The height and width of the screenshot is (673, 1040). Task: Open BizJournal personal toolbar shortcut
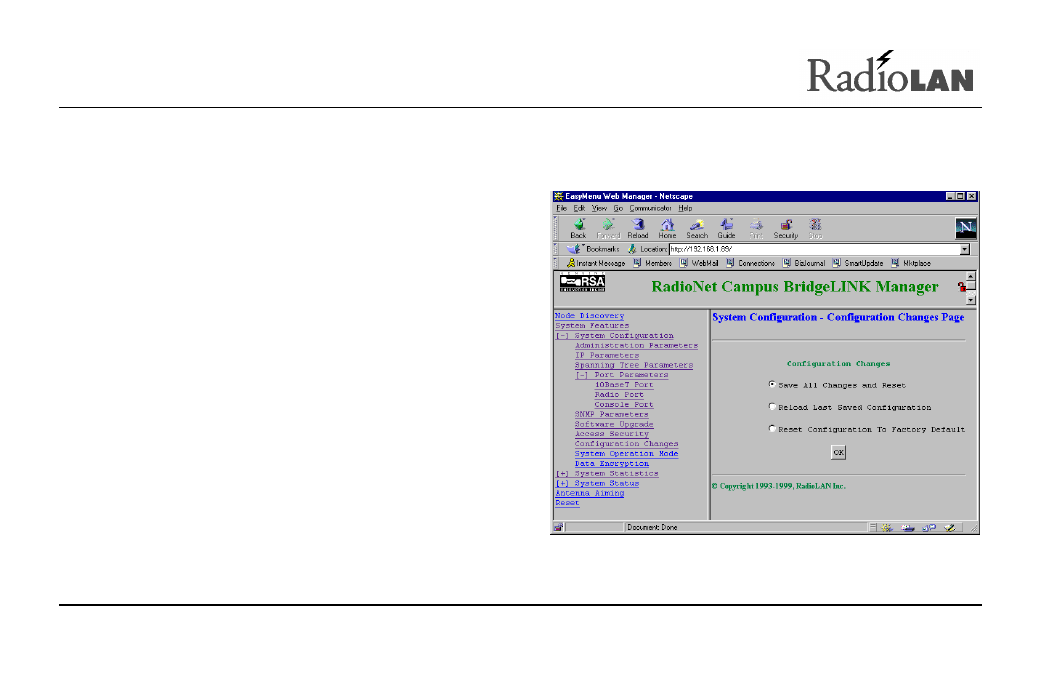804,263
